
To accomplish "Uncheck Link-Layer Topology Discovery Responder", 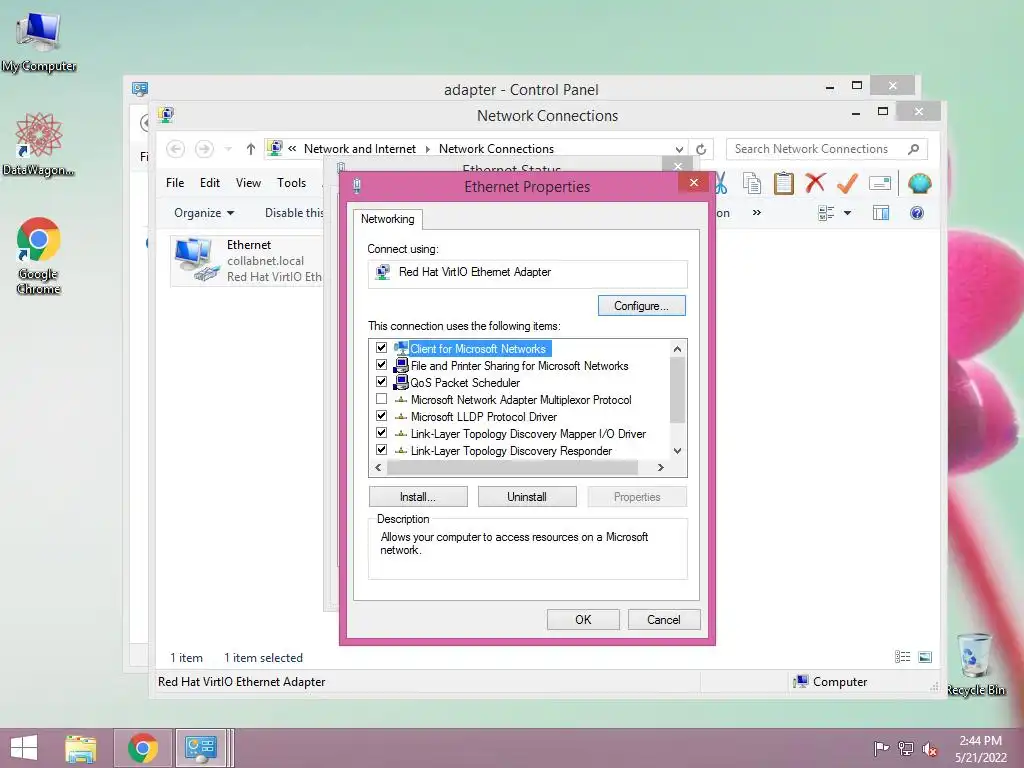I will (381, 449).
